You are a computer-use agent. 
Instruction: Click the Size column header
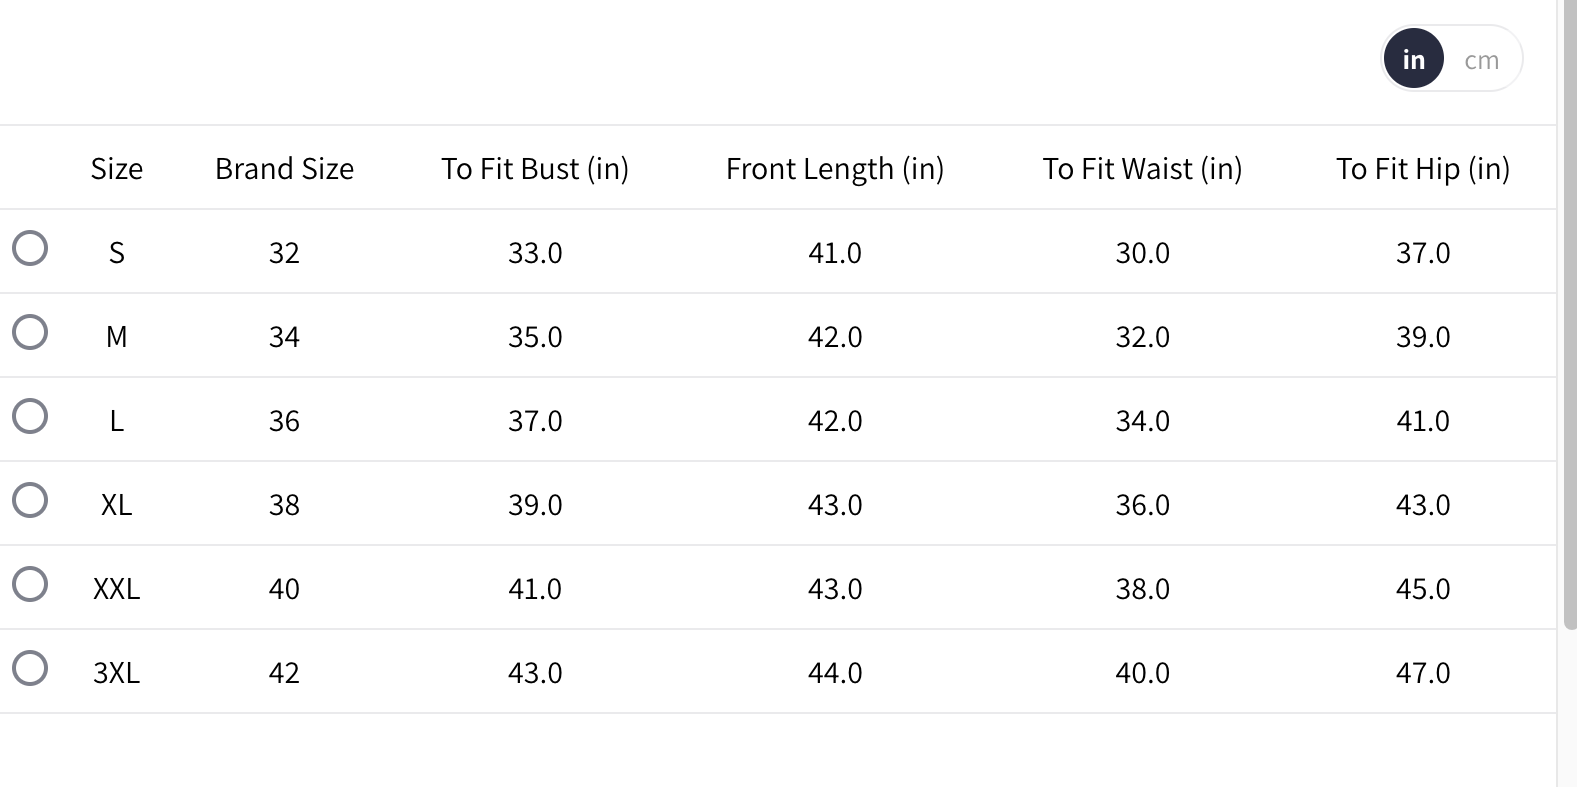[117, 169]
